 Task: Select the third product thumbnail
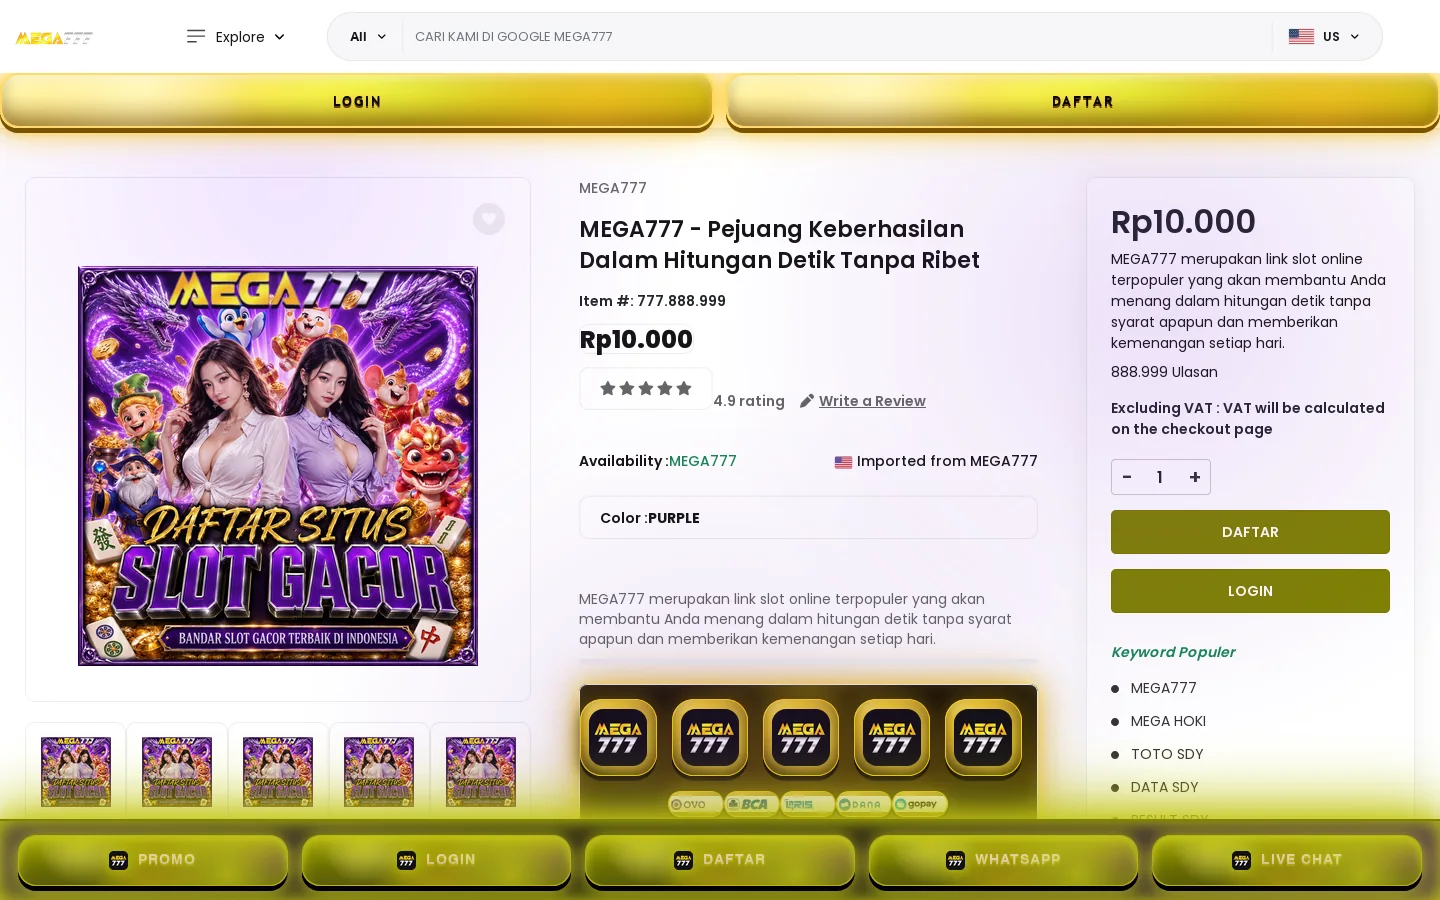pos(278,772)
